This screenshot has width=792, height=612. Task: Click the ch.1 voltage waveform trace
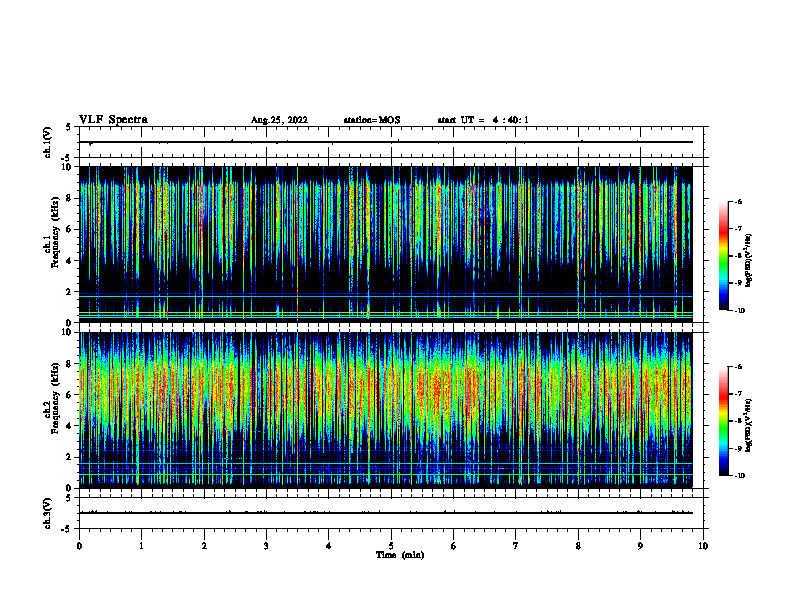click(385, 142)
